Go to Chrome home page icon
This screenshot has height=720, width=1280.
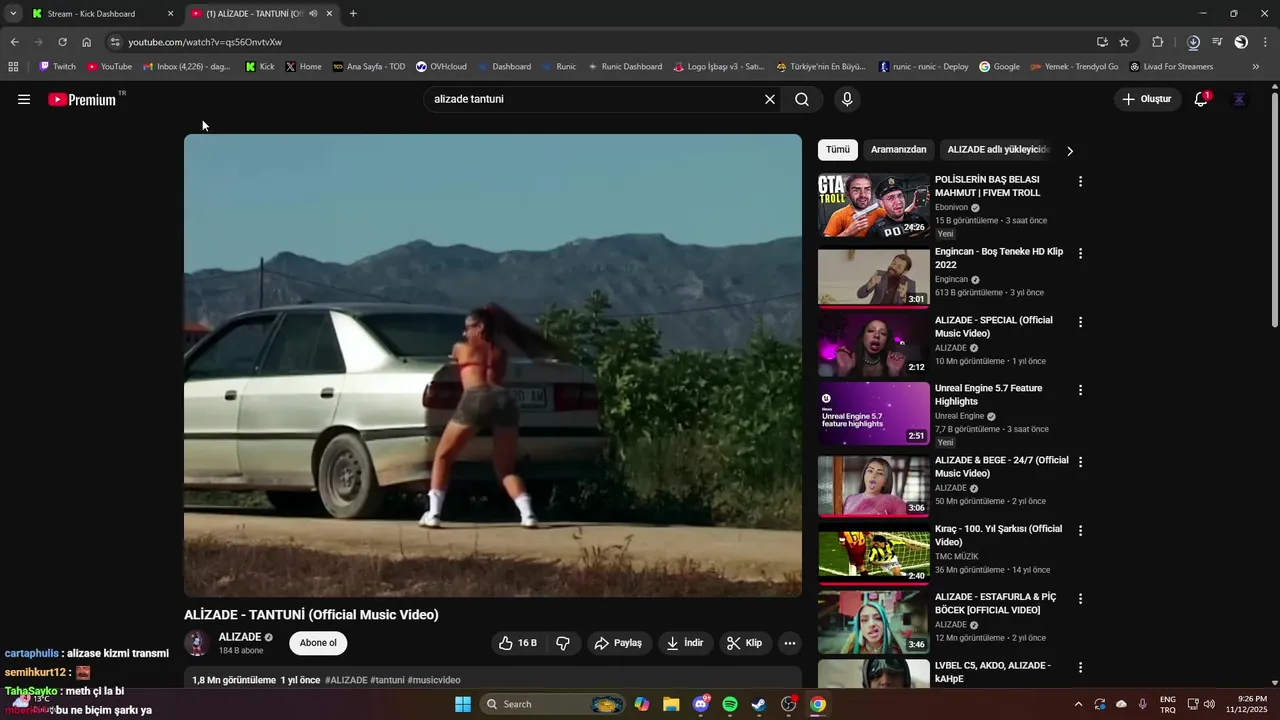pyautogui.click(x=87, y=42)
